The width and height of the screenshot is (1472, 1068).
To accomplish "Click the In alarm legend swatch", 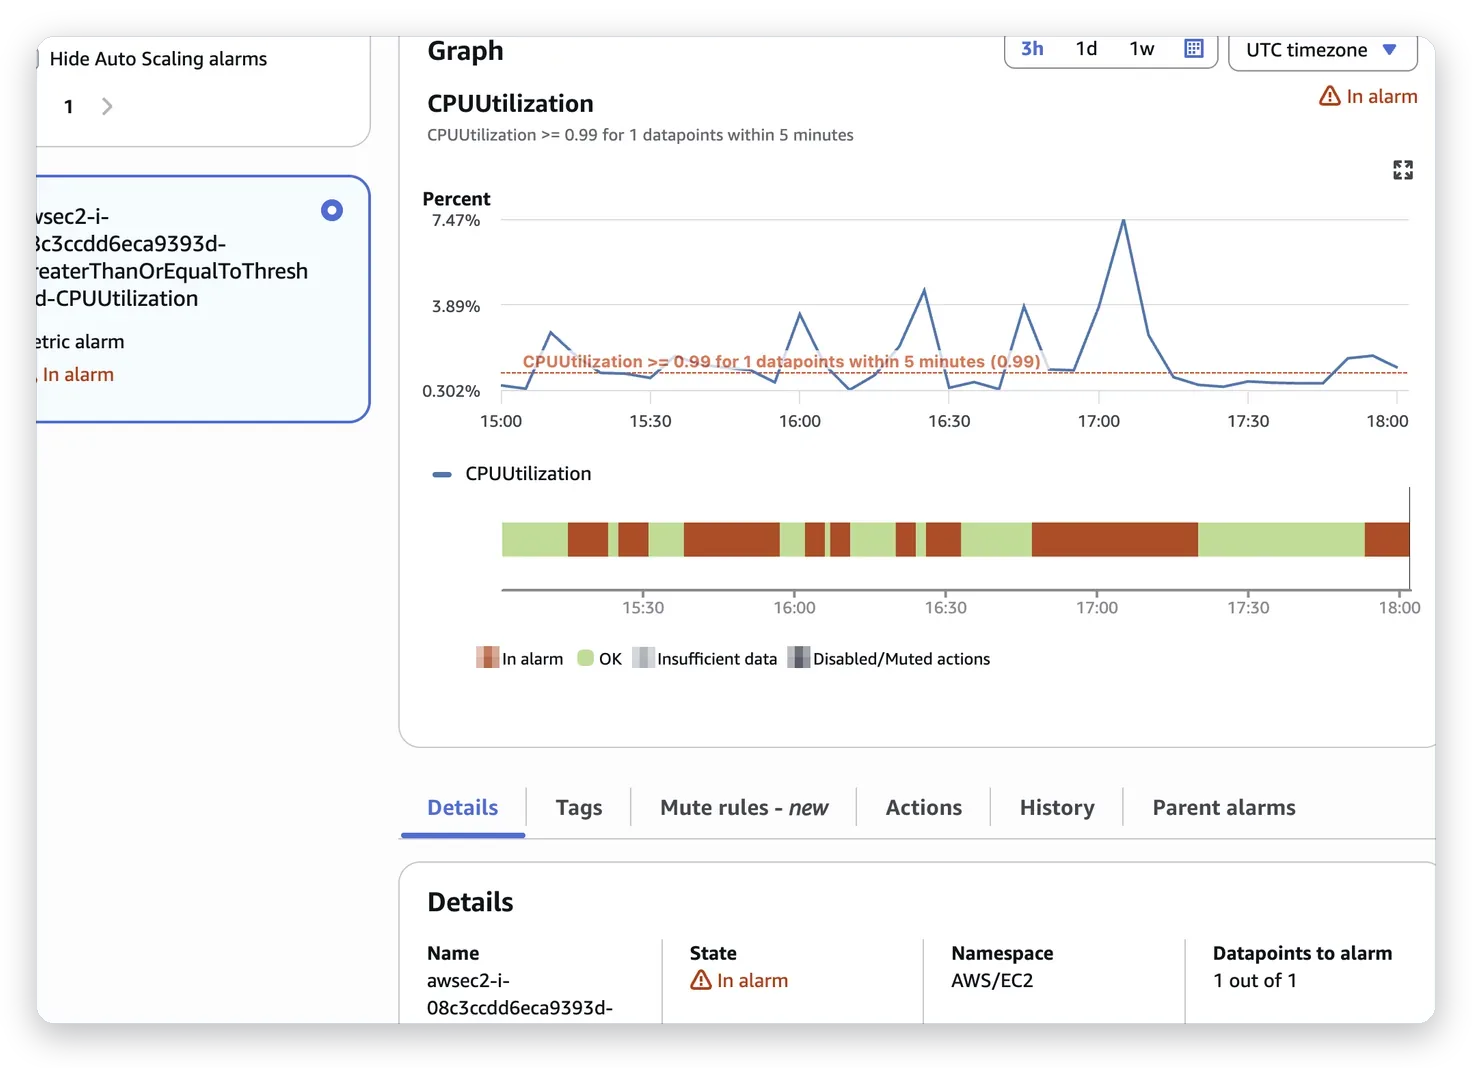I will tap(487, 658).
